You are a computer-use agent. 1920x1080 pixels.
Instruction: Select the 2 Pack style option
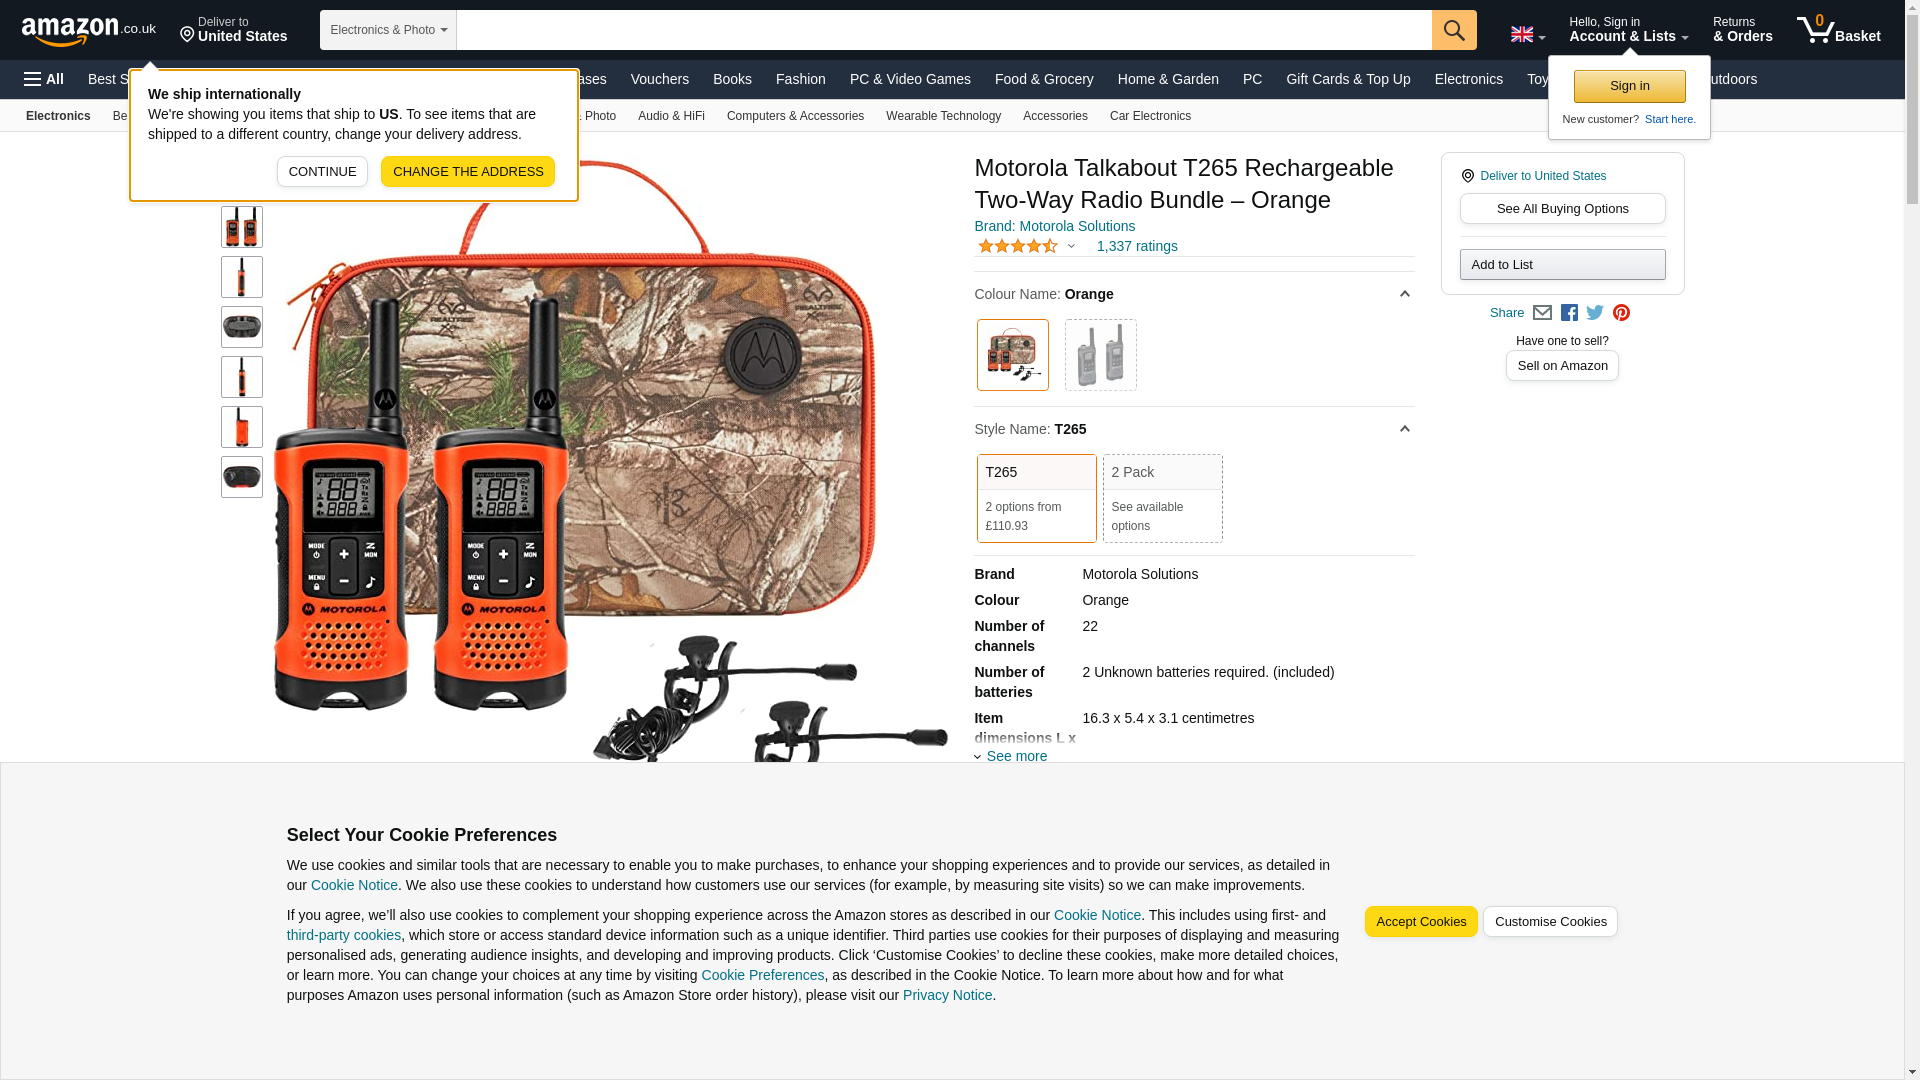(x=1162, y=498)
